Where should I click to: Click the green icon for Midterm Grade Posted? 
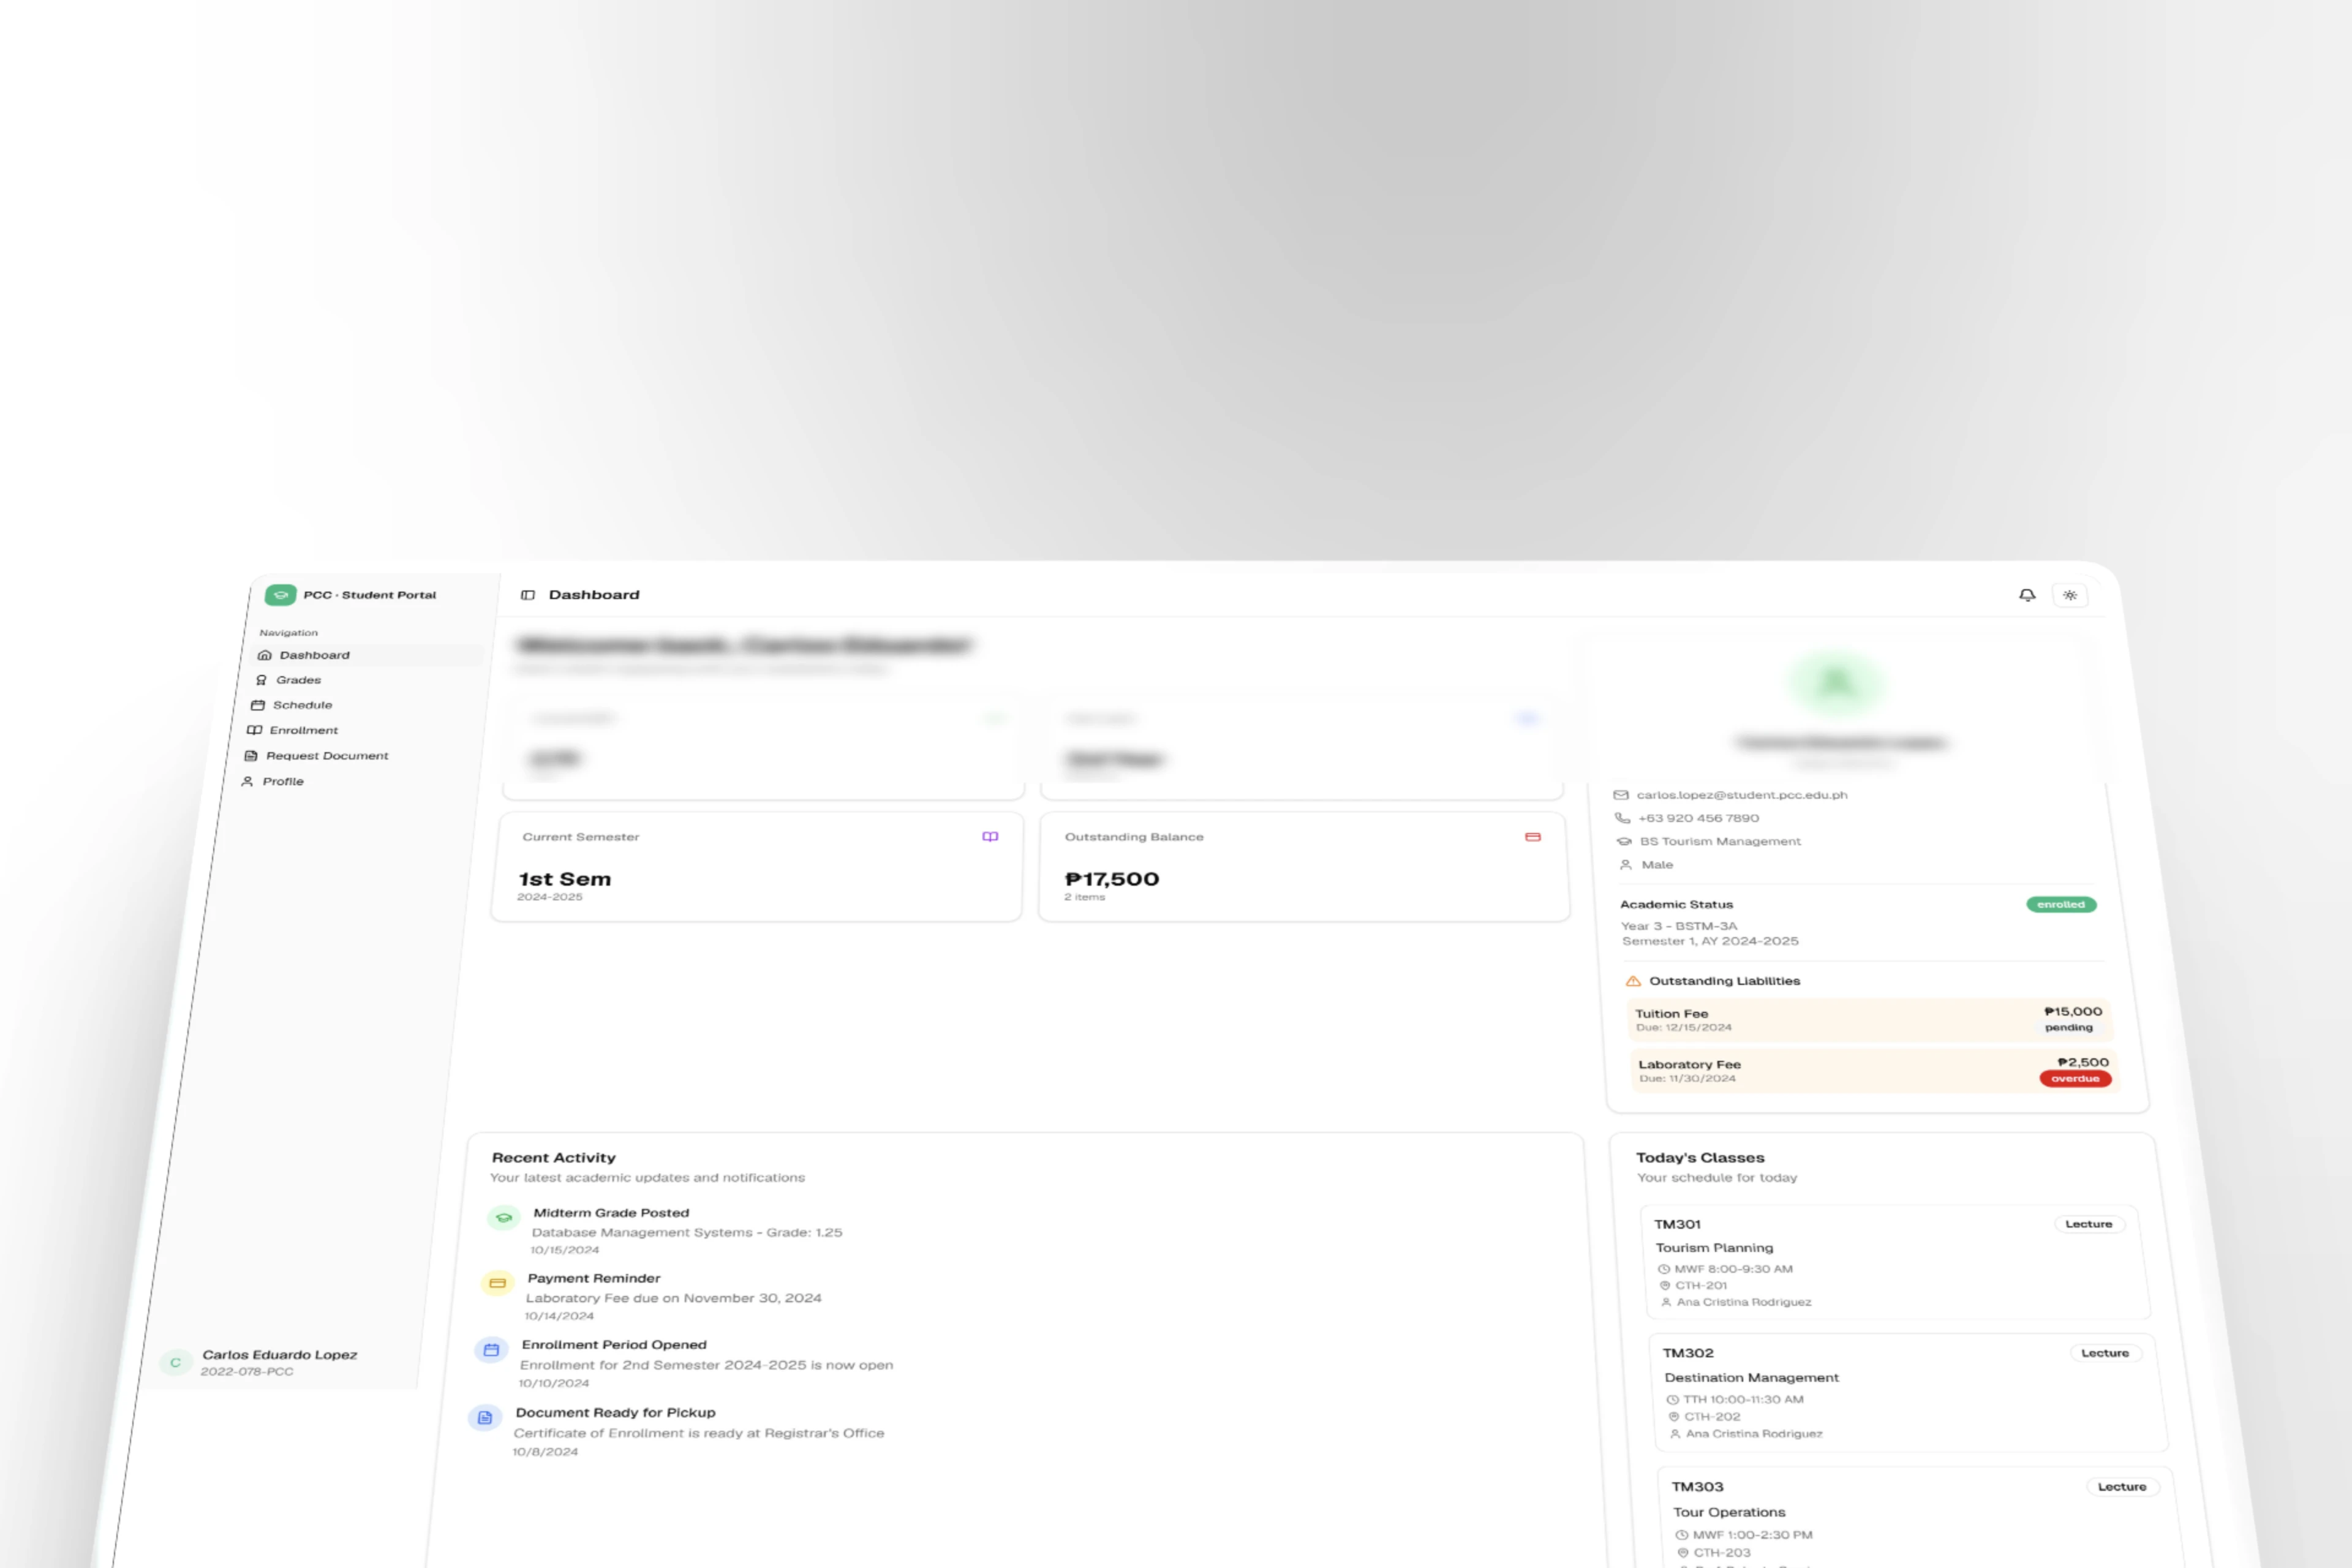click(503, 1218)
